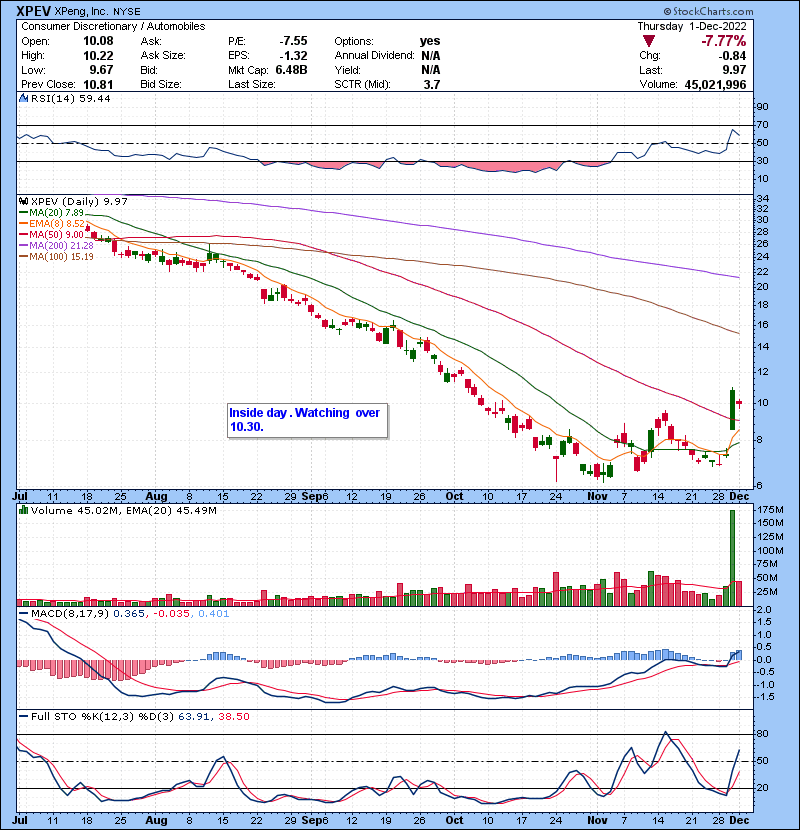Click the stochastic %D value 38.50

(233, 717)
